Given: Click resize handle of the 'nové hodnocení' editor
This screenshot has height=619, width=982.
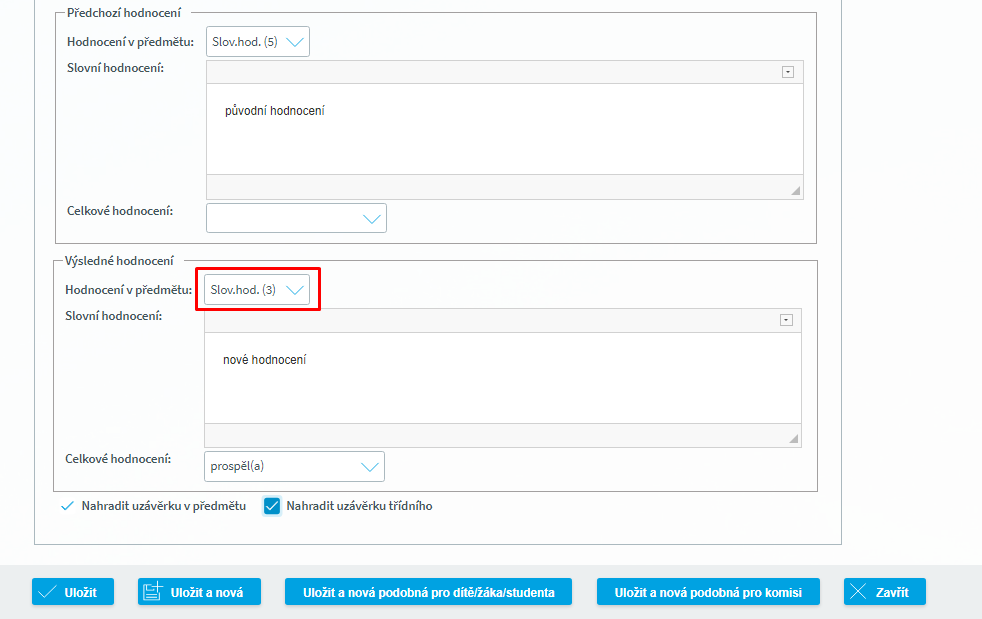Looking at the screenshot, I should tap(794, 438).
